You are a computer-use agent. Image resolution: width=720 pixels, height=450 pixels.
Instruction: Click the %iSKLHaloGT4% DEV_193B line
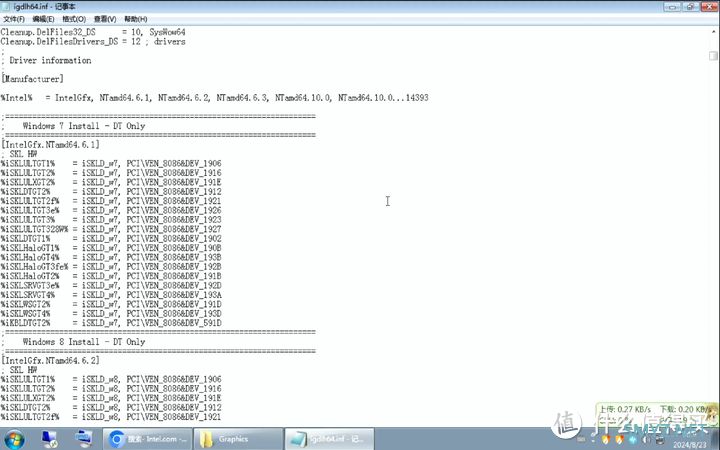click(111, 257)
